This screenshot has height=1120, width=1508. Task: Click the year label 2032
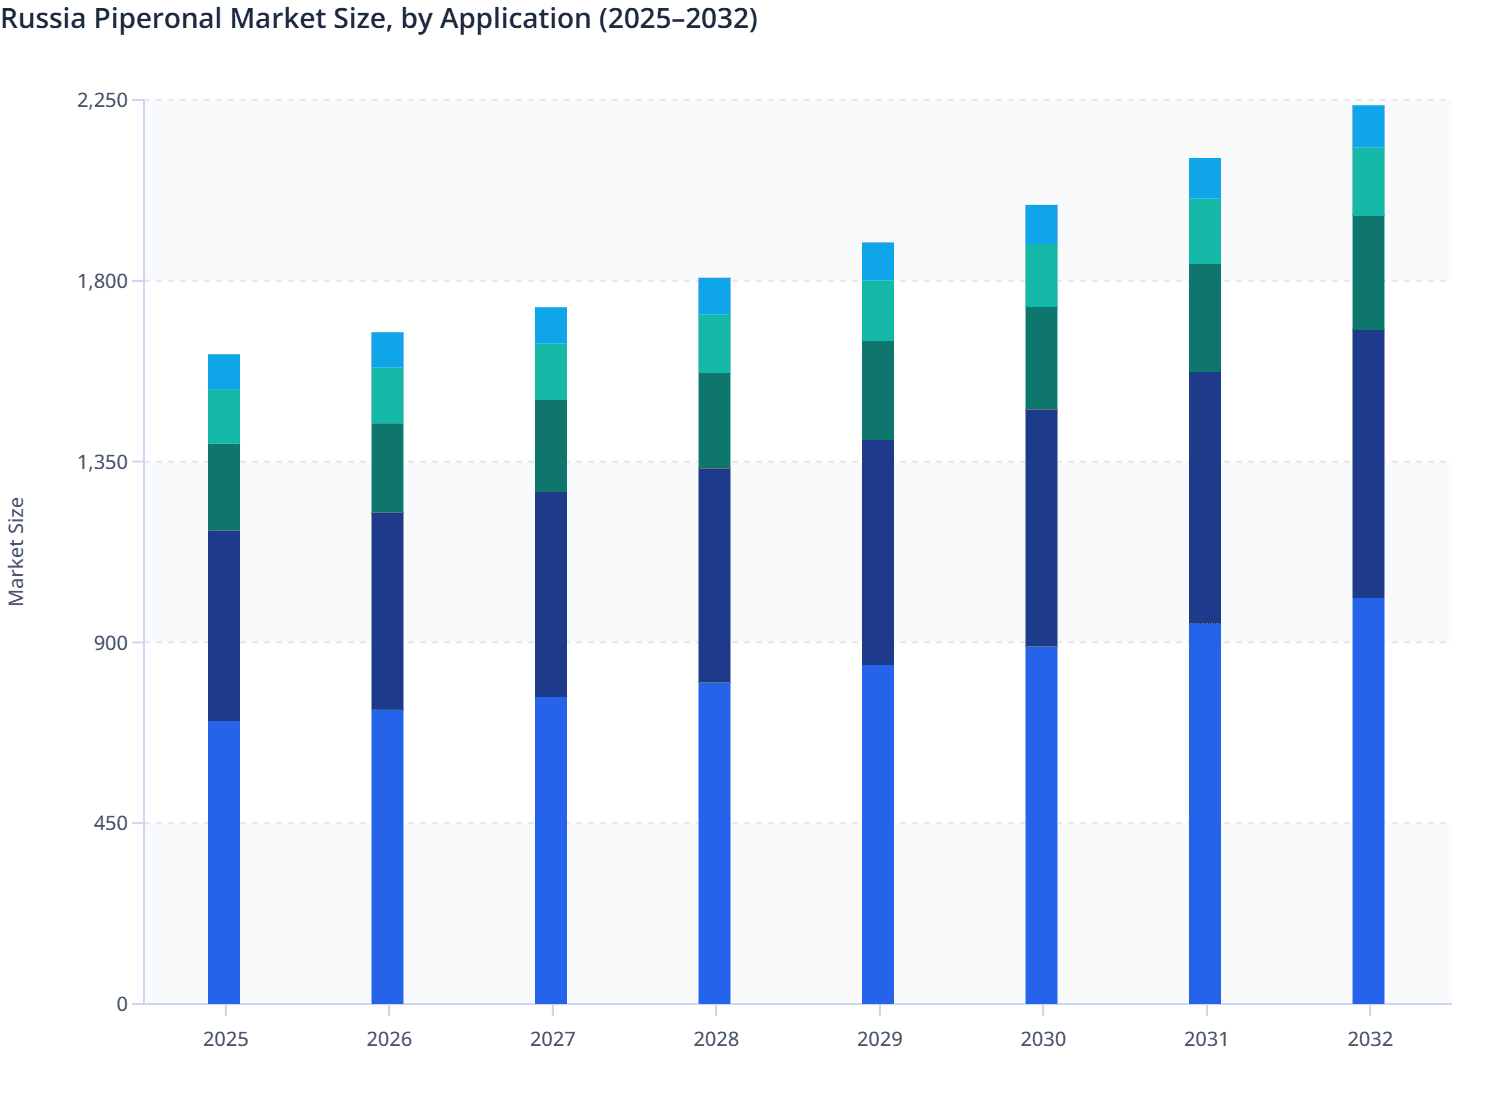(x=1370, y=1040)
